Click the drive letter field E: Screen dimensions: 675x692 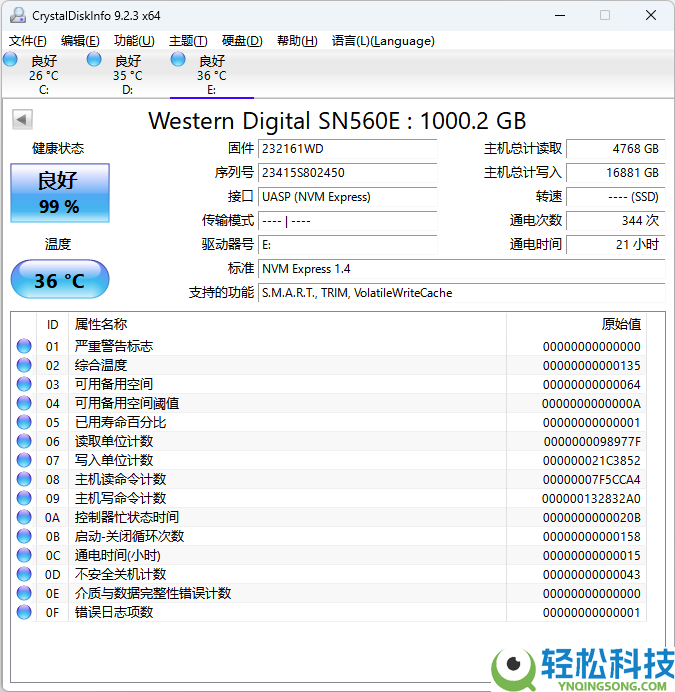(x=347, y=244)
